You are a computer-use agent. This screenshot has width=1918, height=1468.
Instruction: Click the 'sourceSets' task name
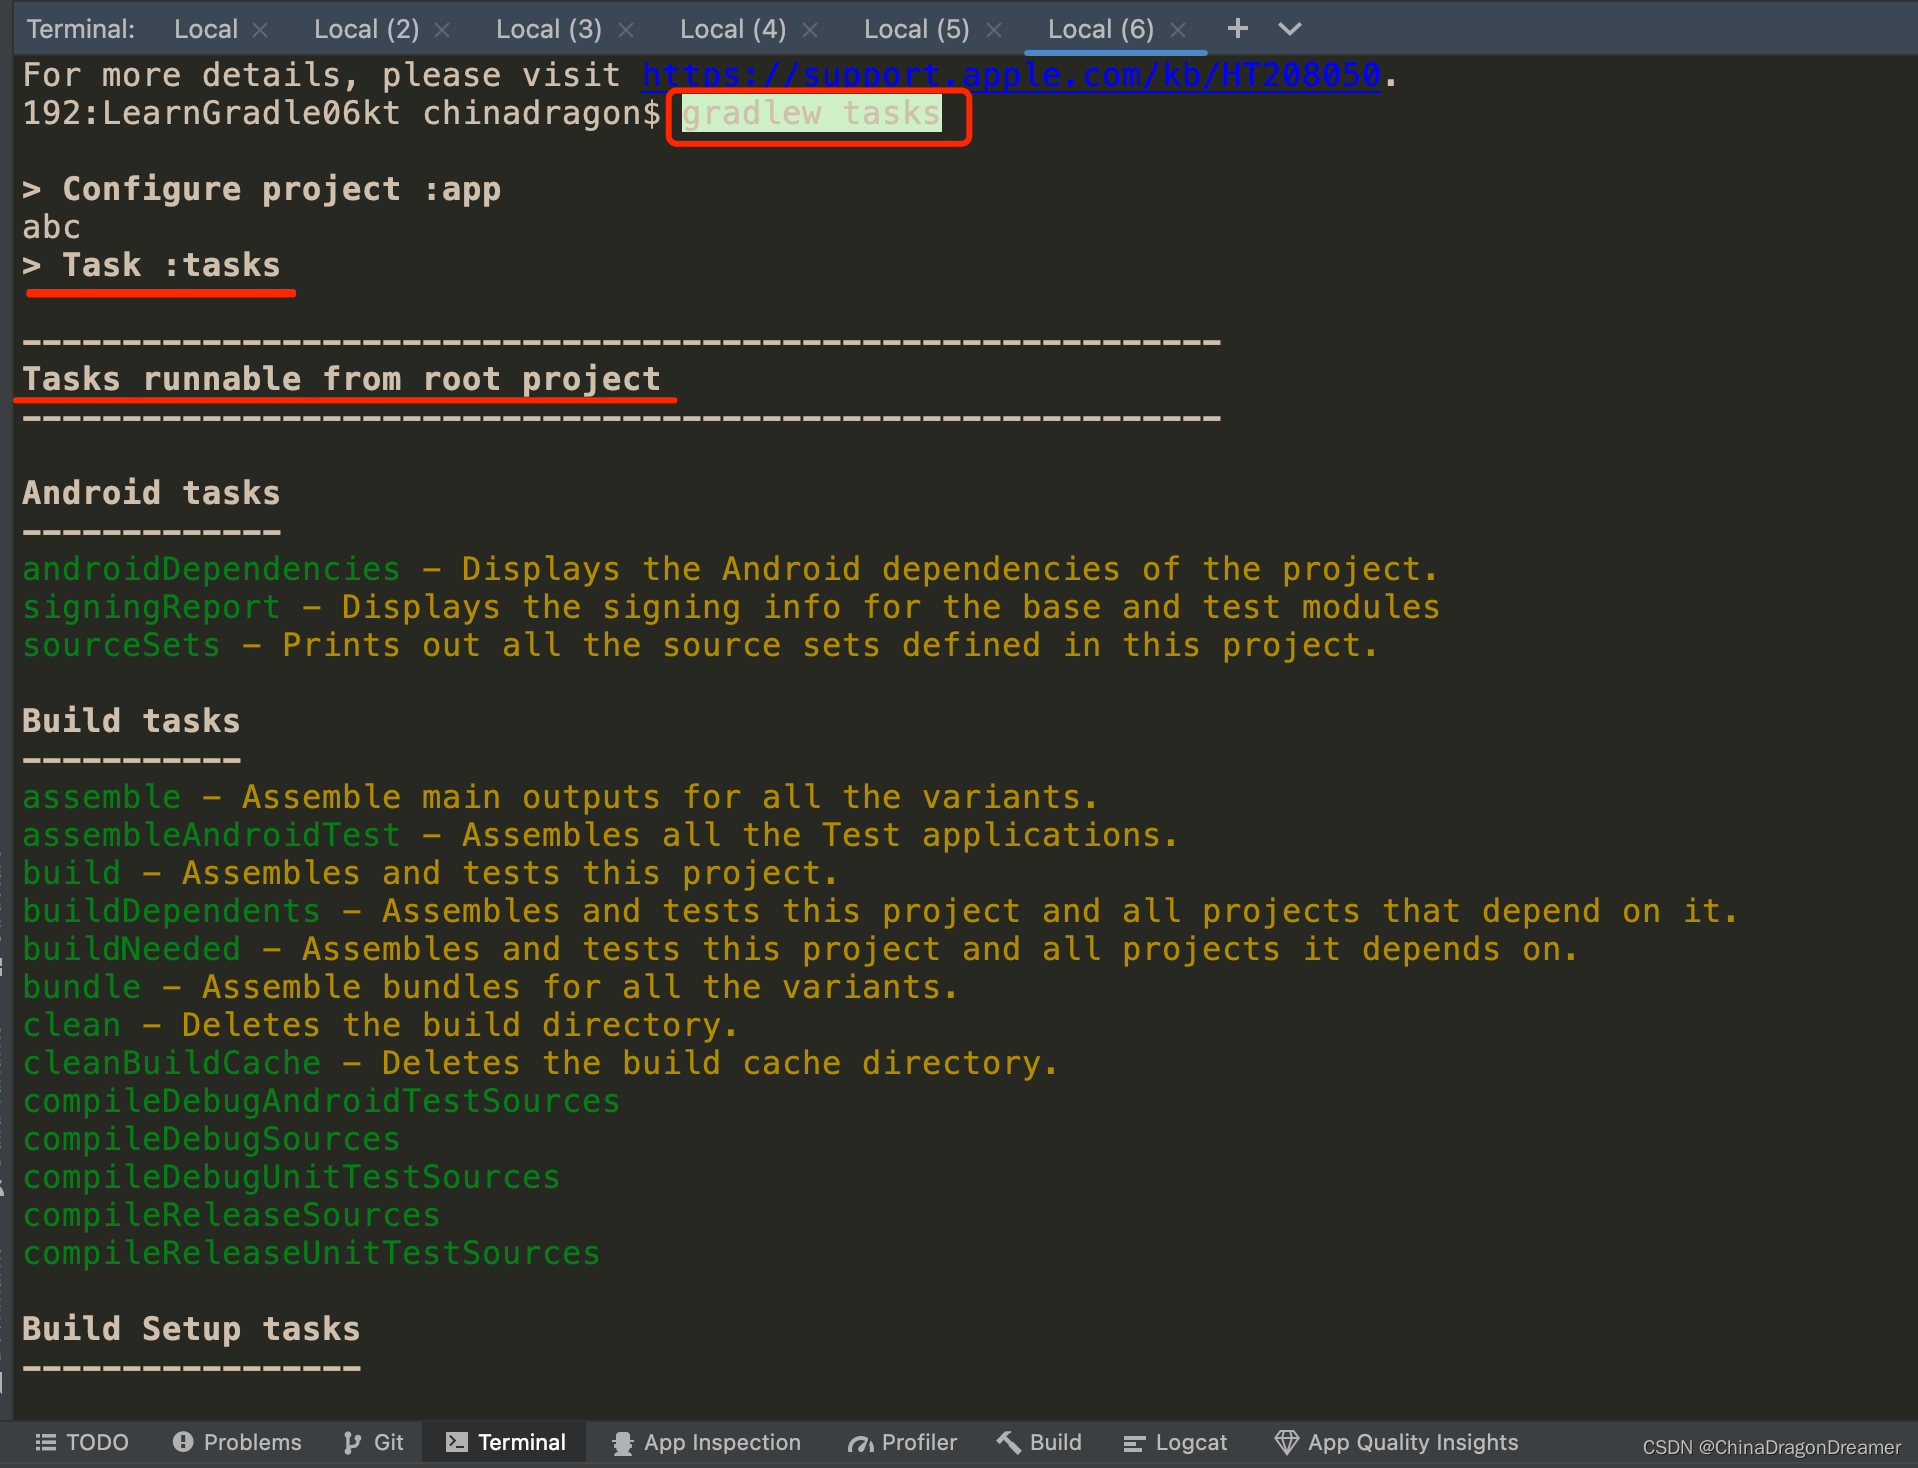click(x=121, y=645)
